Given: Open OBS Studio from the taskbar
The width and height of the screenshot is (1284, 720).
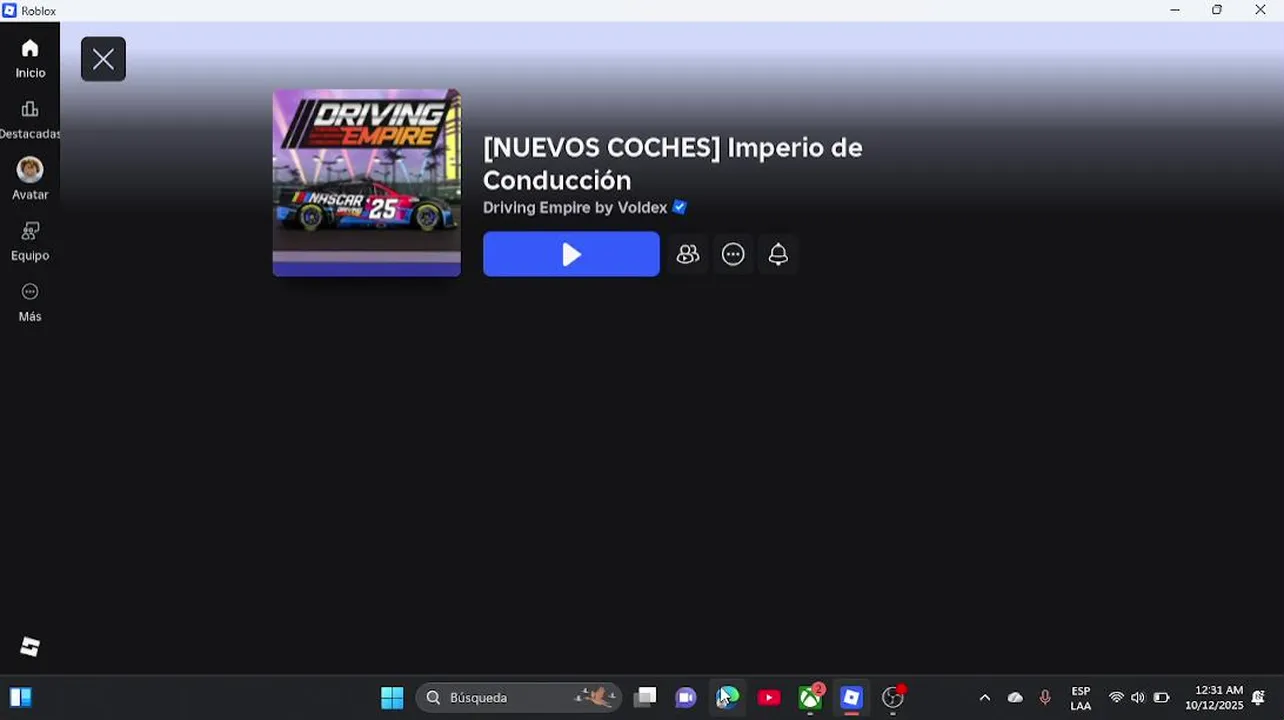Looking at the screenshot, I should pyautogui.click(x=893, y=697).
